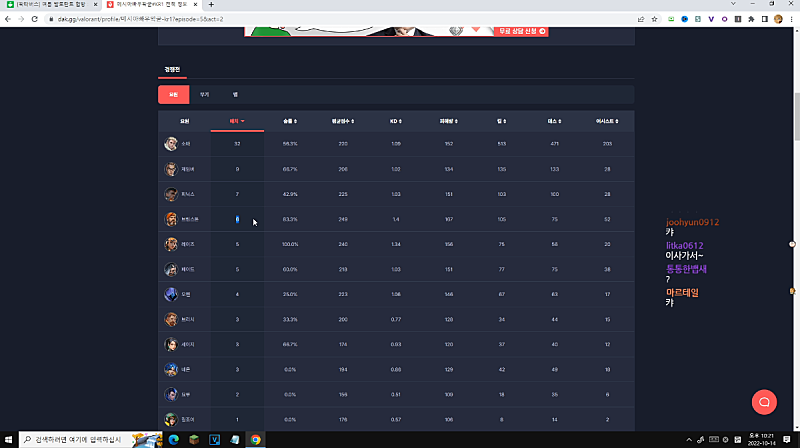Click the red banner ad button at top
800x448 pixels.
click(521, 31)
